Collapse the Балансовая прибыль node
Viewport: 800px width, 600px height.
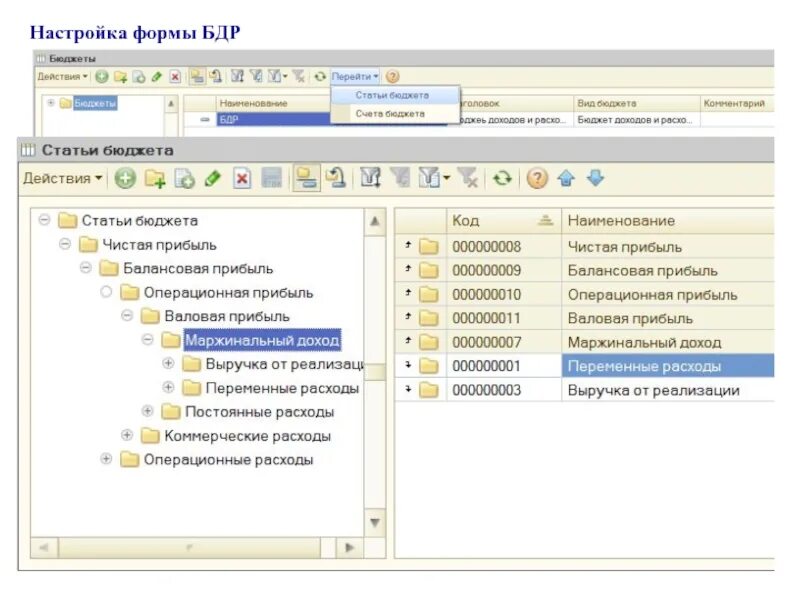[86, 267]
